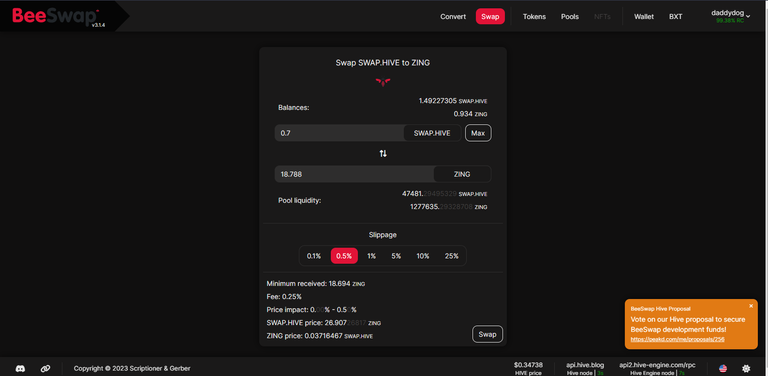This screenshot has width=768, height=376.
Task: Click the api.hive.blog Hive node entry
Action: click(585, 368)
